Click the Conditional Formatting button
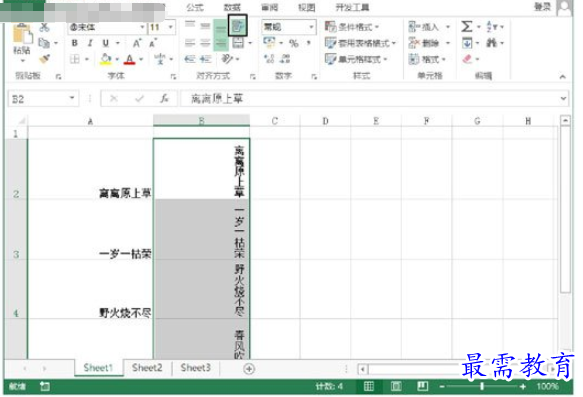The width and height of the screenshot is (583, 397). [x=351, y=27]
